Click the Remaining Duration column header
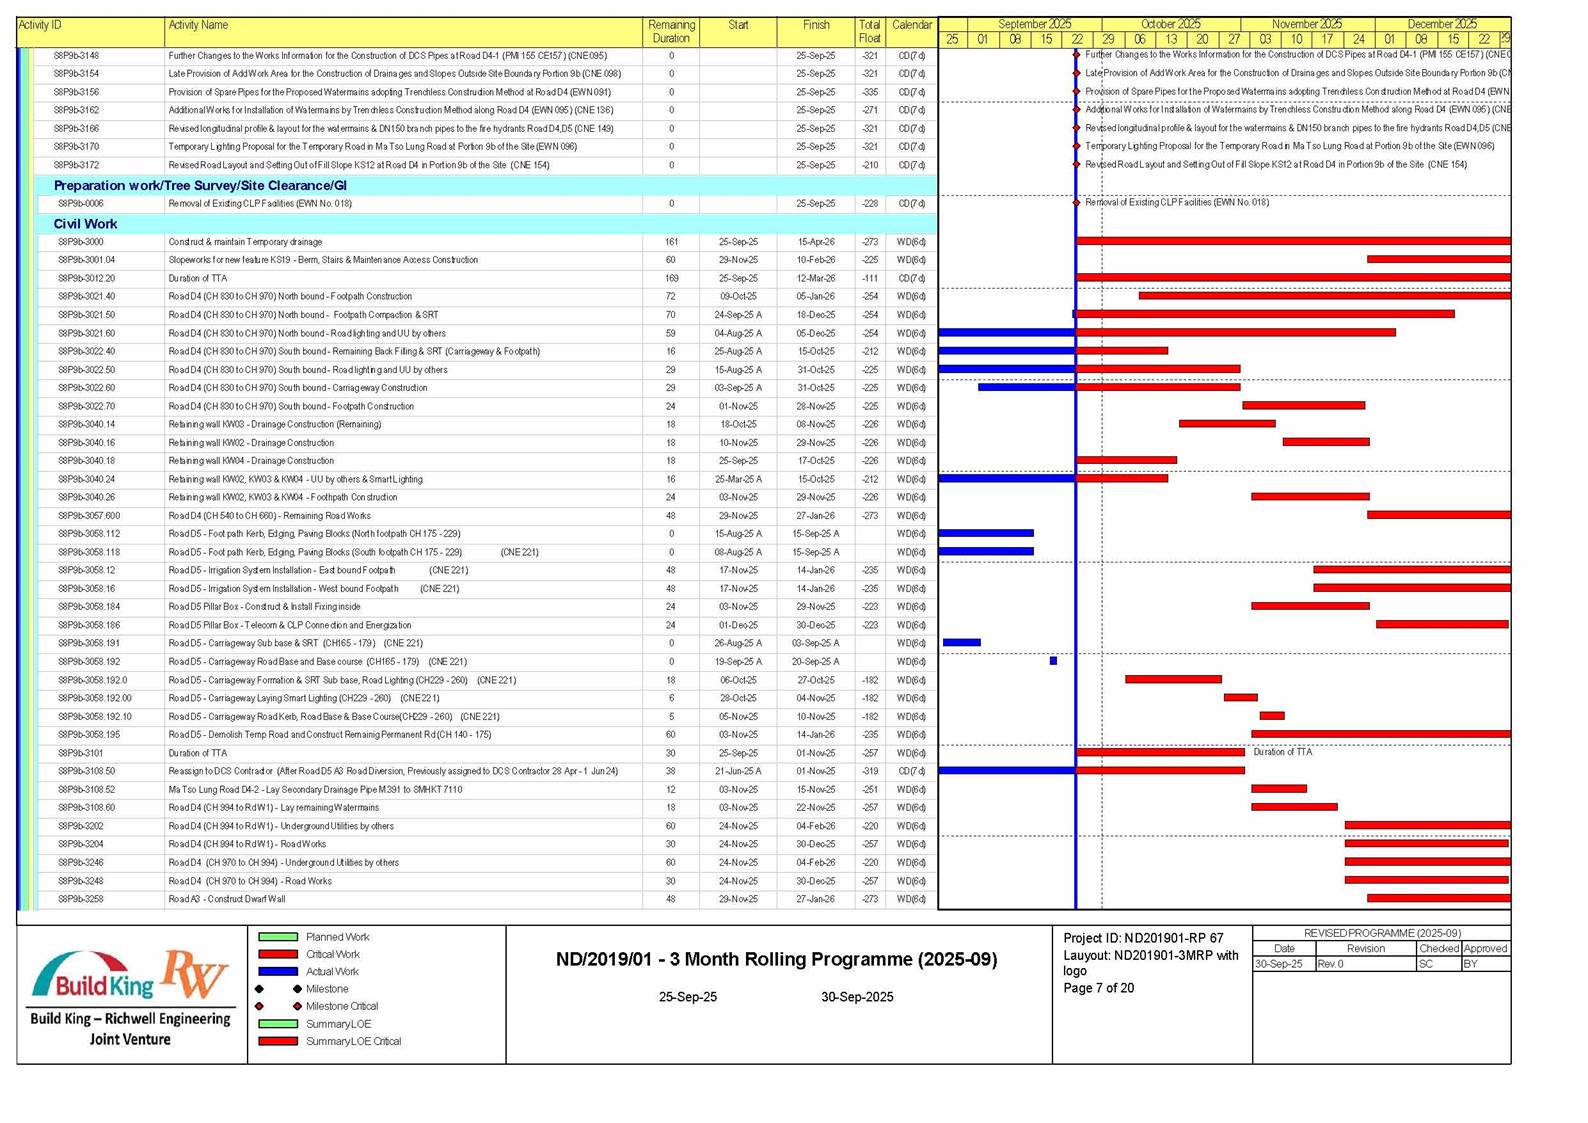Viewport: 1588px width, 1123px height. click(x=671, y=31)
